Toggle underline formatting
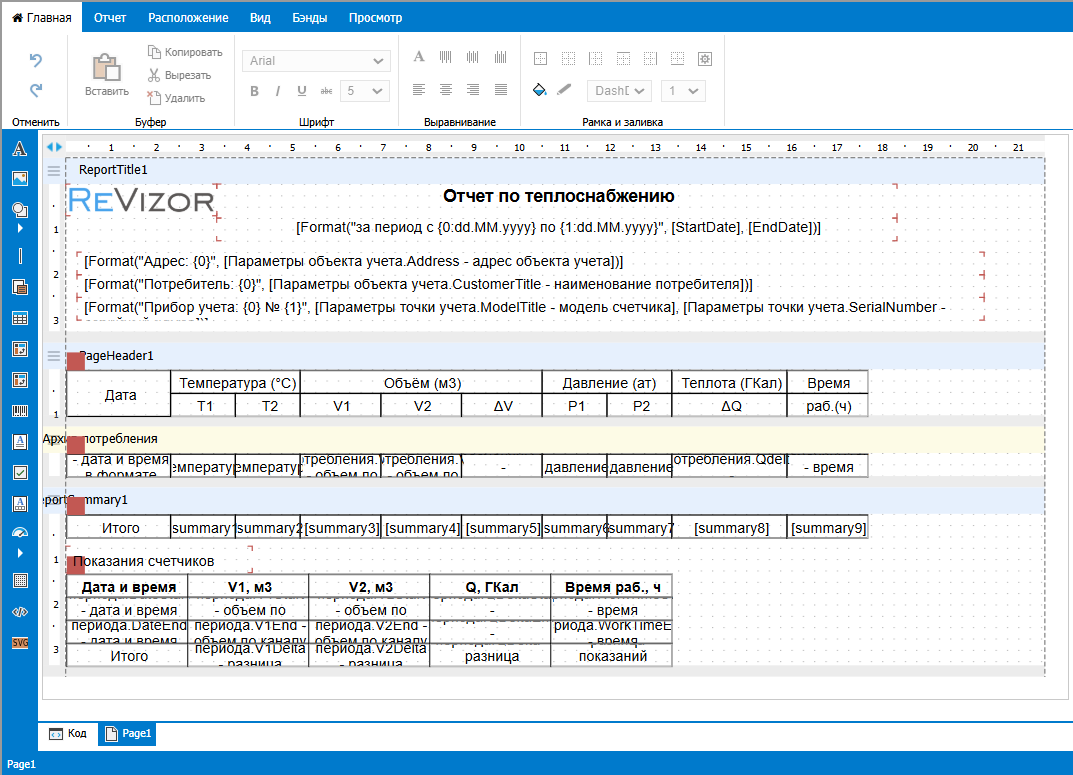The width and height of the screenshot is (1073, 775). [302, 91]
